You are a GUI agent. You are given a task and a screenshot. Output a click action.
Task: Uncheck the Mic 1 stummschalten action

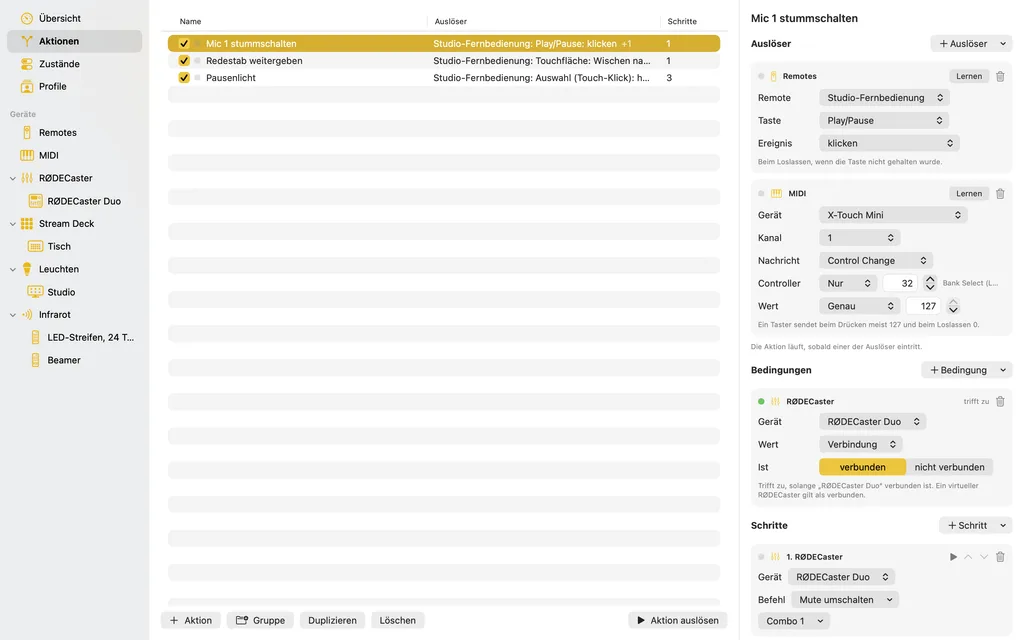[x=184, y=44]
